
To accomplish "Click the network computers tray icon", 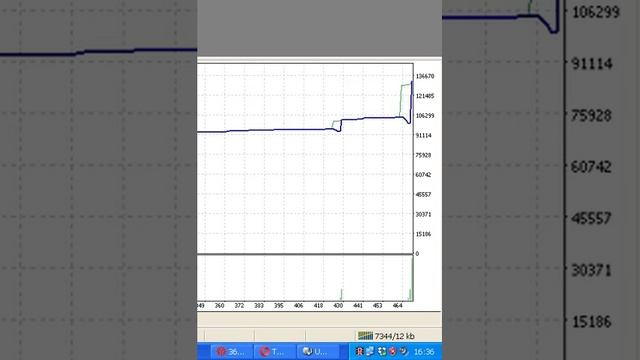I will click(370, 351).
